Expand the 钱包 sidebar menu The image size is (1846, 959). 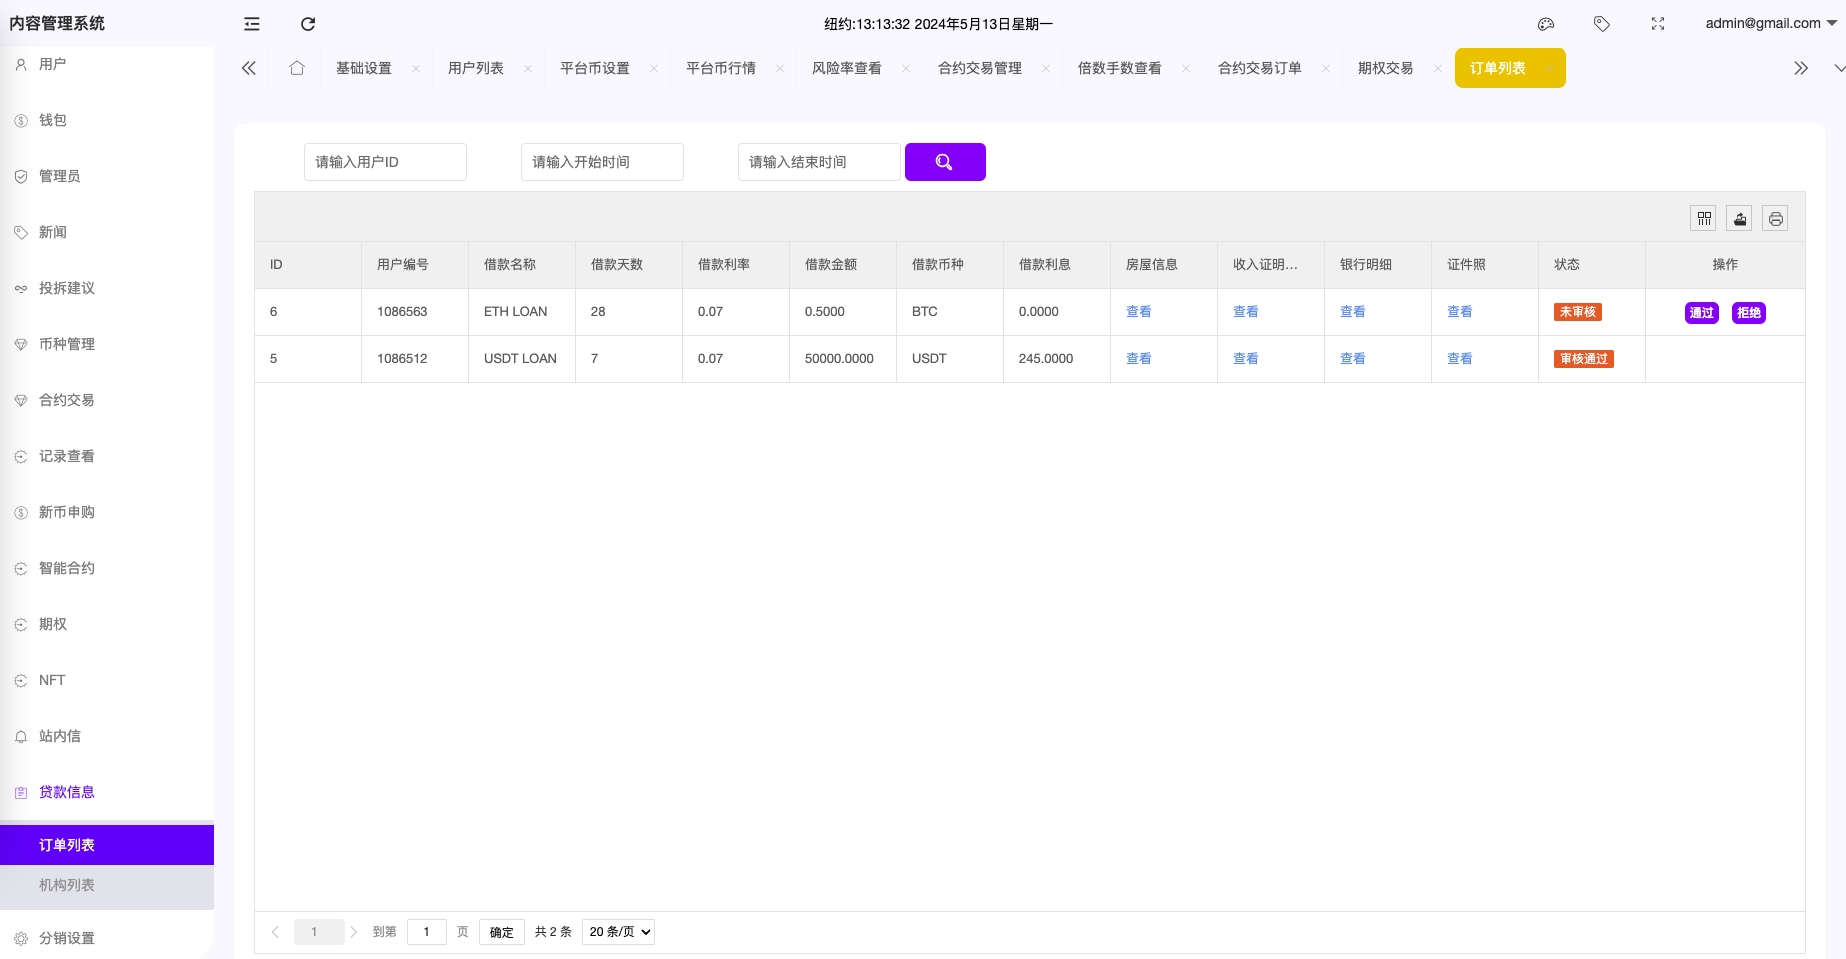click(53, 120)
